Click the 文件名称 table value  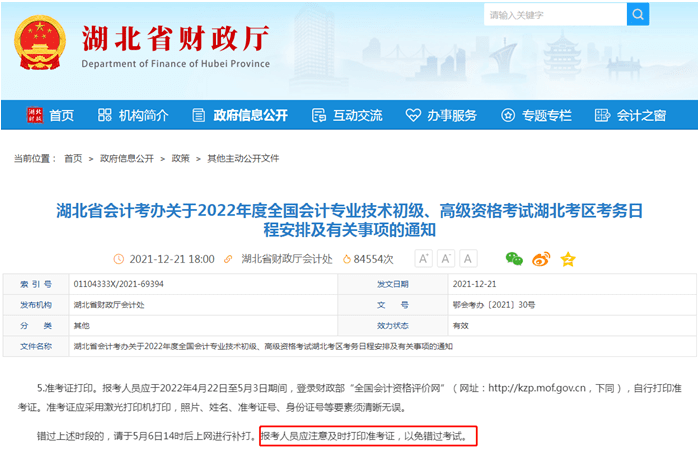coord(263,346)
